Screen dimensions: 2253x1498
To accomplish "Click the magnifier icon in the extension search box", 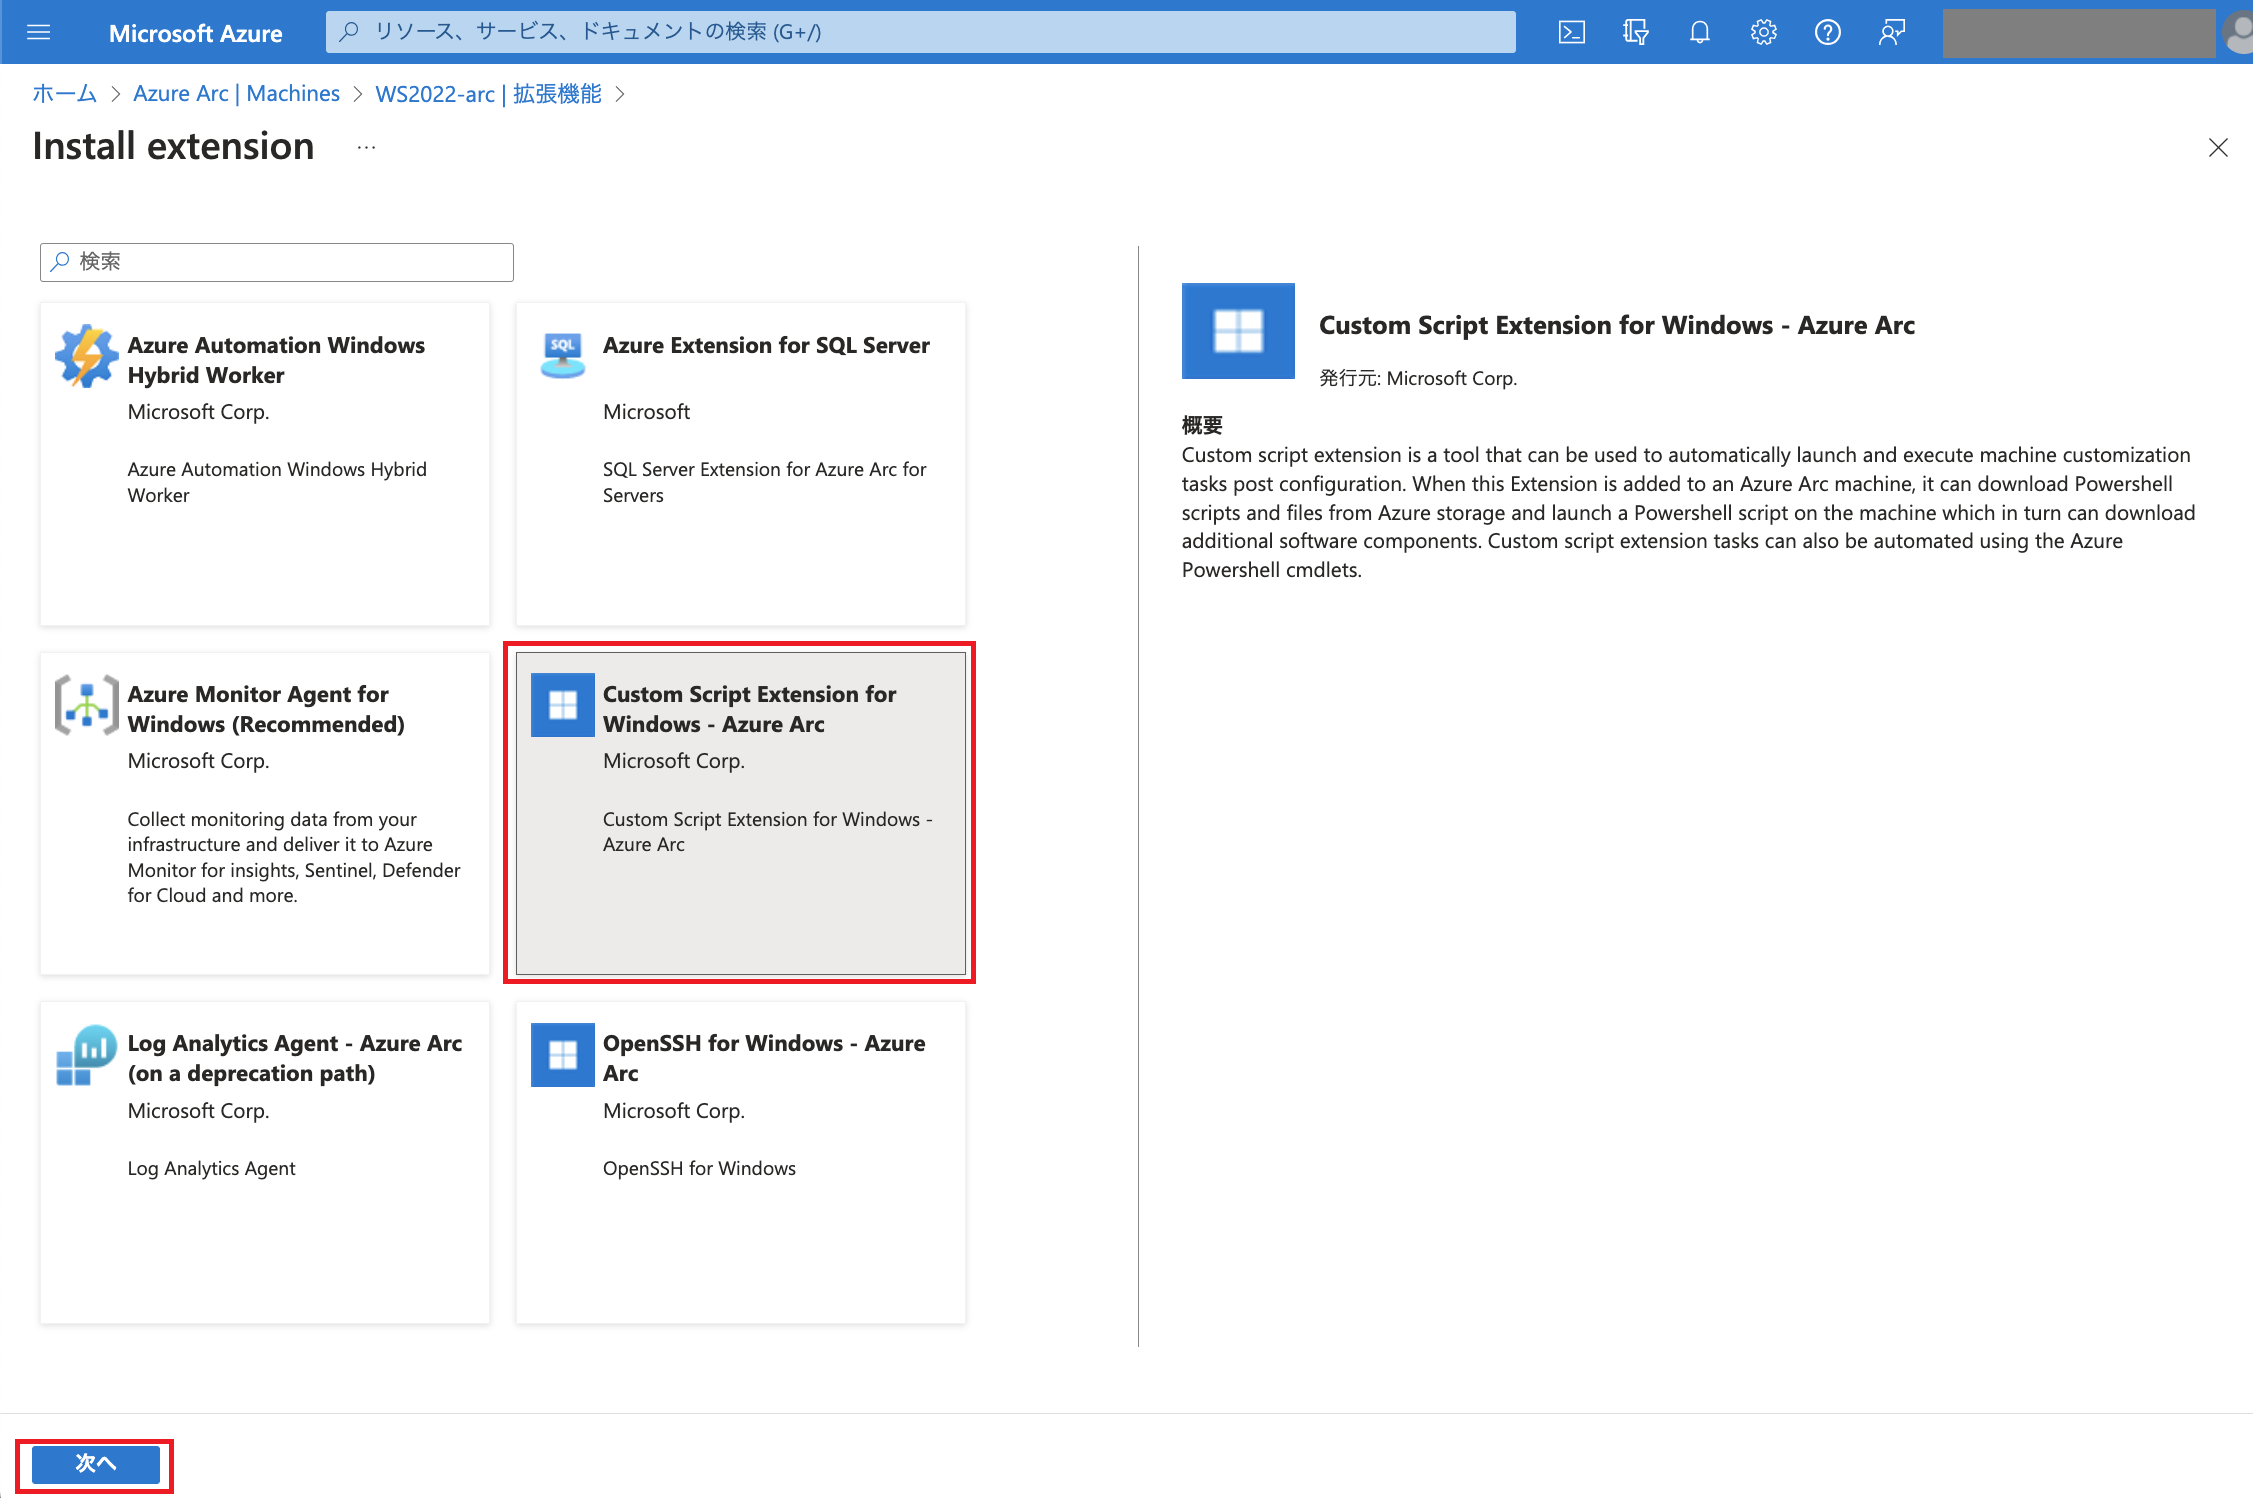I will click(x=60, y=262).
